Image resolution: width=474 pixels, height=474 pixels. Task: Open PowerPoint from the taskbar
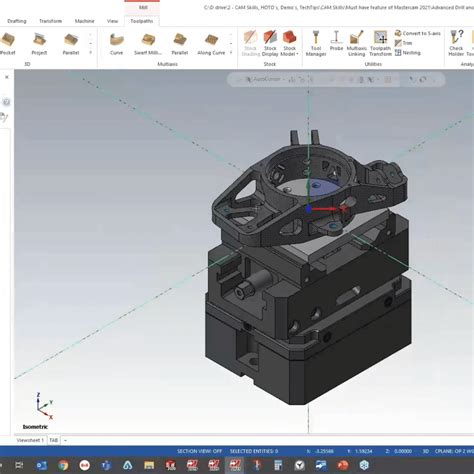coord(343,465)
